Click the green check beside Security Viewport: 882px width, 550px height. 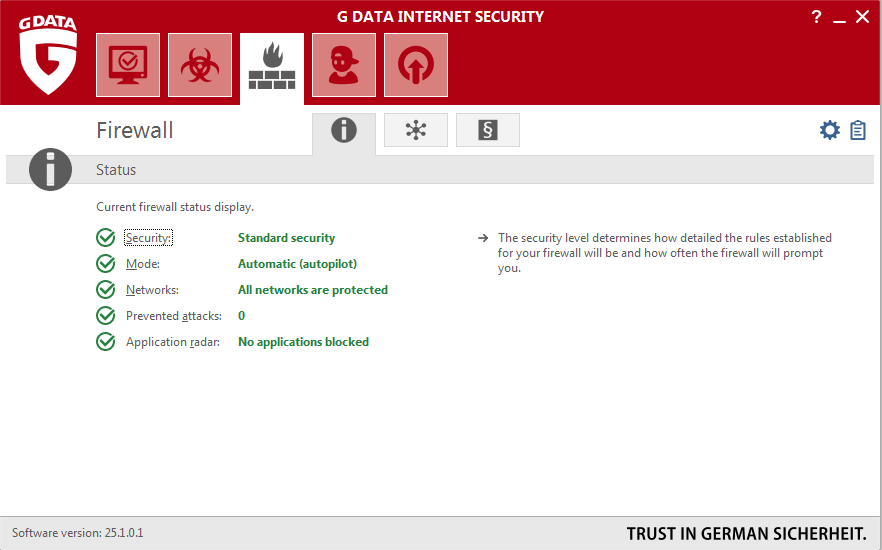click(x=106, y=237)
